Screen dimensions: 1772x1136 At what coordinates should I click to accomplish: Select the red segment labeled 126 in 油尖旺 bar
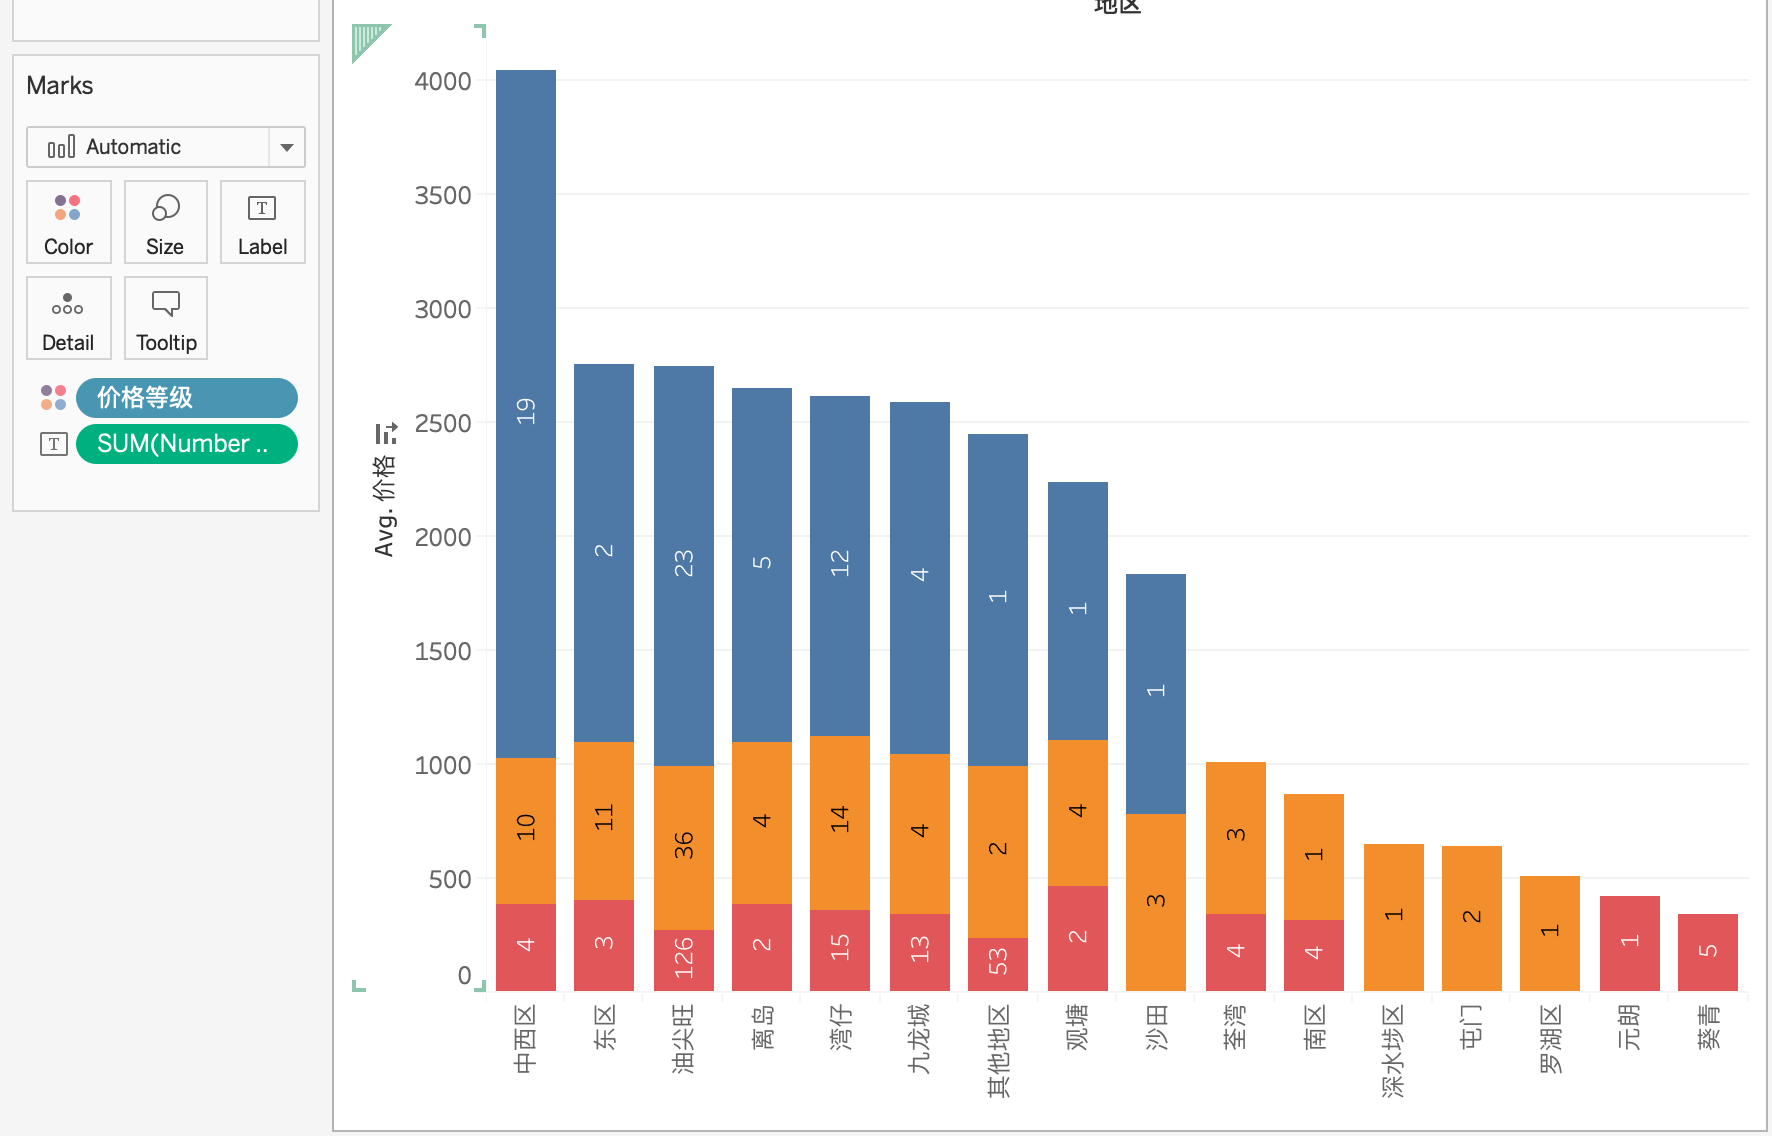pyautogui.click(x=684, y=961)
